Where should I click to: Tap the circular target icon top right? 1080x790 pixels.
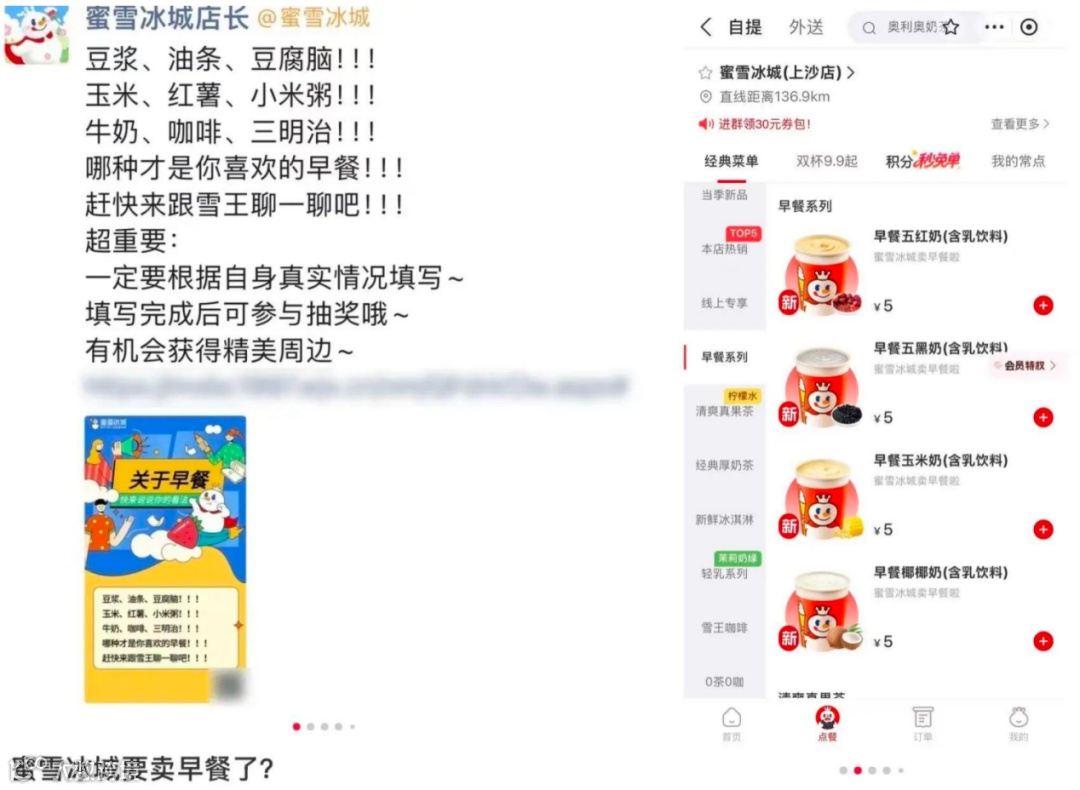(1029, 28)
